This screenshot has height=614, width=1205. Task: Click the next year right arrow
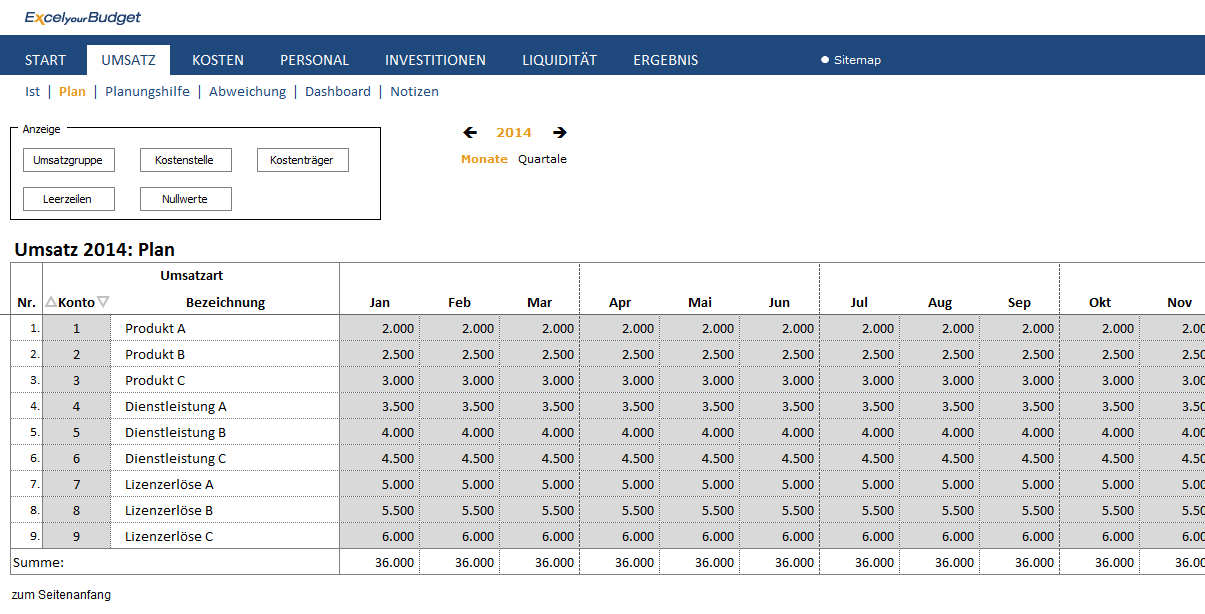click(560, 132)
